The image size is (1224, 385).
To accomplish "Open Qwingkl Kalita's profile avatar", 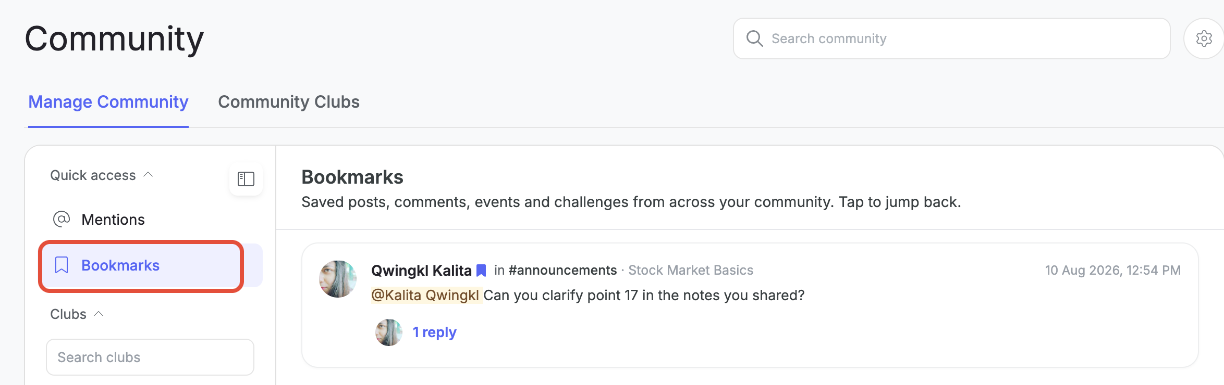I will pos(338,279).
